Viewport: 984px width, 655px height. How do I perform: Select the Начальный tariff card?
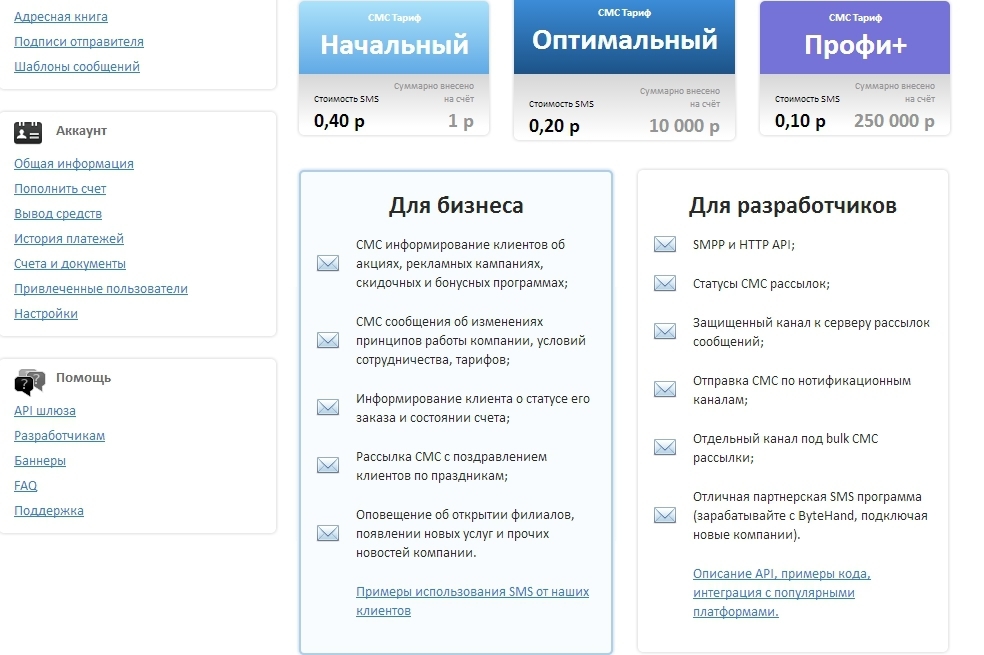(x=394, y=68)
